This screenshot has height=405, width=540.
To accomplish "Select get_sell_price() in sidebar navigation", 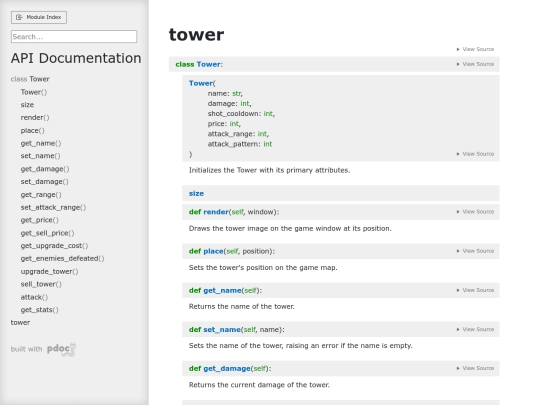I will pos(47,233).
